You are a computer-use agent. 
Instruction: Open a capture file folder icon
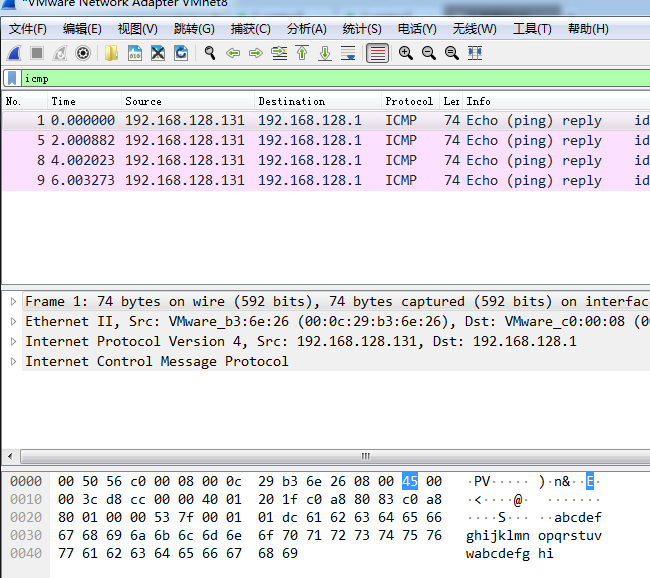(x=112, y=53)
